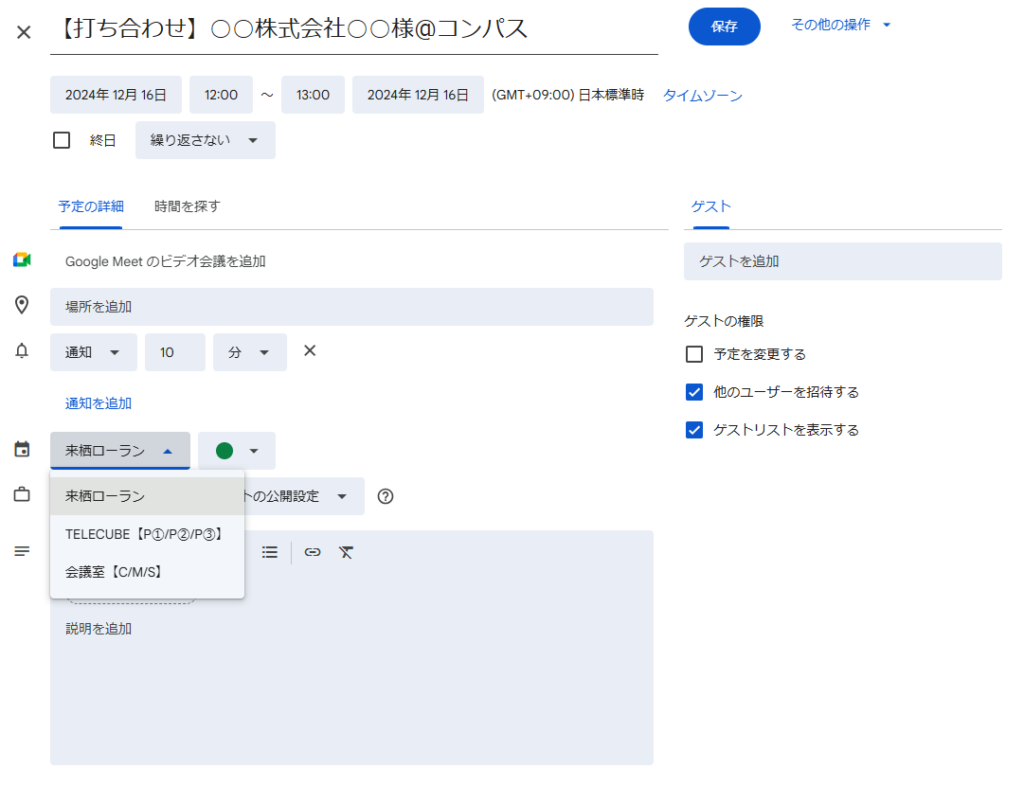Enable the 終日 all-day checkbox
The height and width of the screenshot is (786, 1024).
pos(62,140)
